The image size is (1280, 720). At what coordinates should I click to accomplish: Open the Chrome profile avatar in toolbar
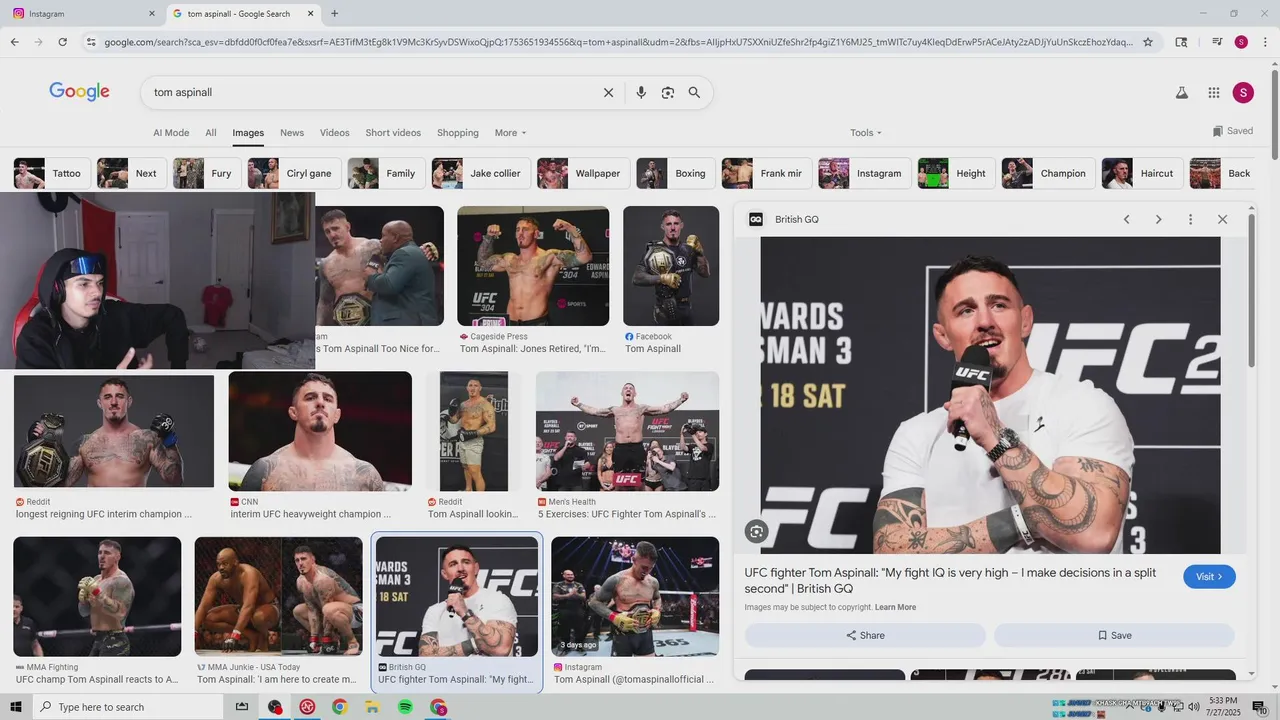(1241, 42)
